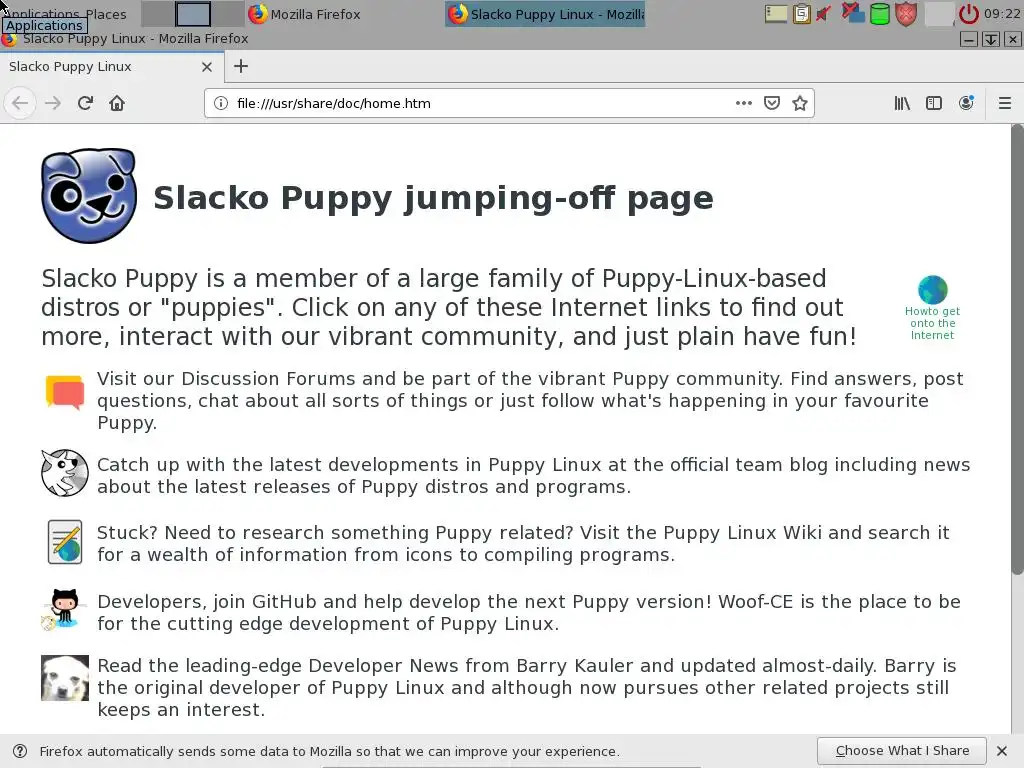
Task: Select the highlighted workspace in the pager
Action: click(x=193, y=14)
